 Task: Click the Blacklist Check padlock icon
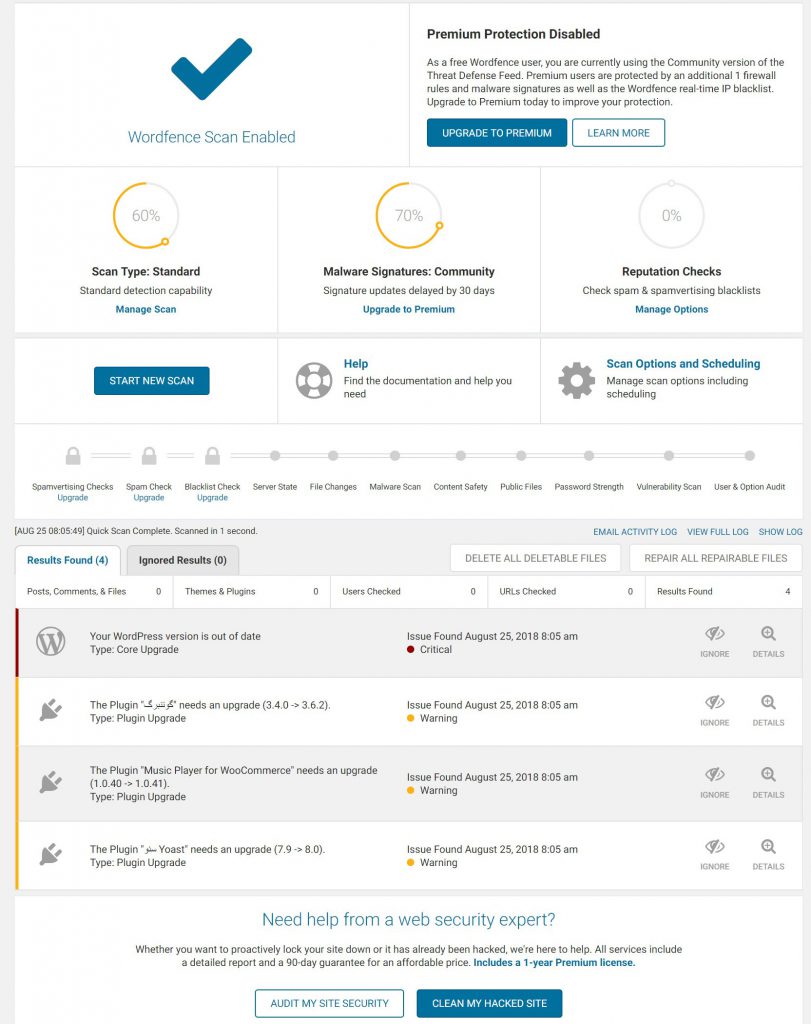pos(212,456)
